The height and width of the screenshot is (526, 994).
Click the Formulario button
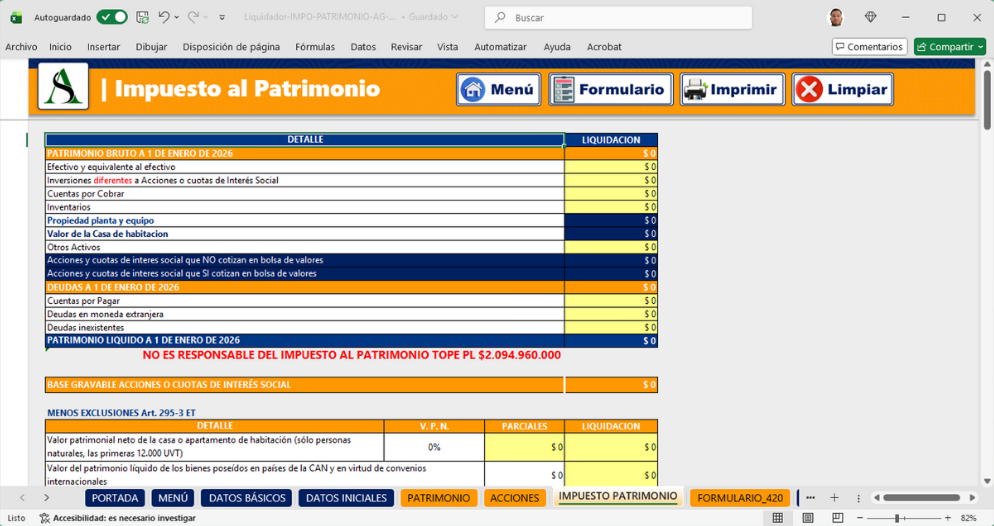click(610, 89)
